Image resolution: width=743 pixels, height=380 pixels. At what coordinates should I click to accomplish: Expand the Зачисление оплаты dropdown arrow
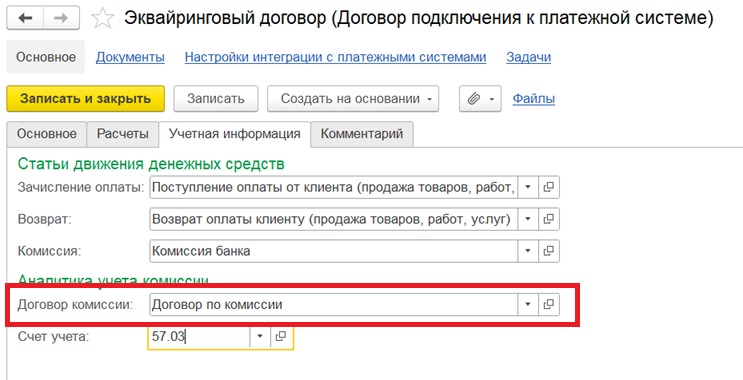pyautogui.click(x=528, y=187)
